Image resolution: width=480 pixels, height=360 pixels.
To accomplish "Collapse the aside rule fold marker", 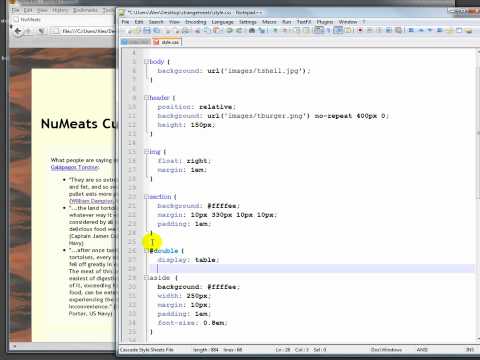I will click(x=146, y=278).
